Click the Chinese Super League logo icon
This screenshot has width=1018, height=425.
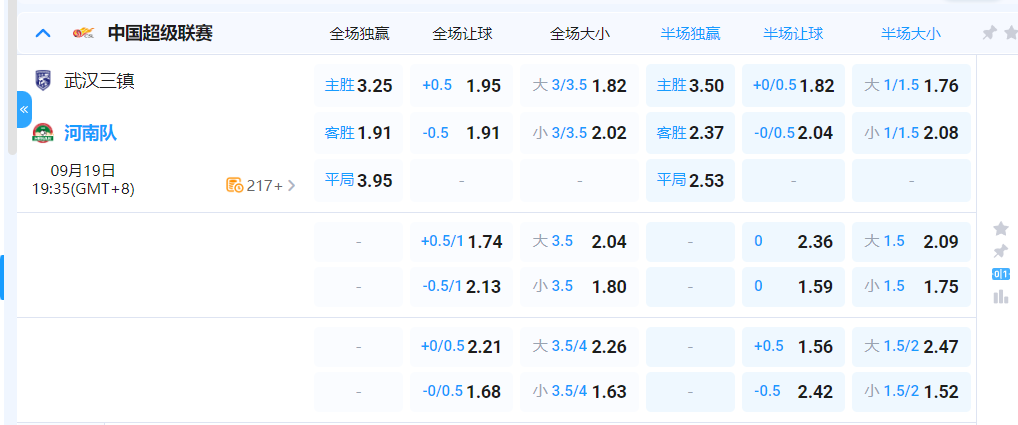click(x=82, y=33)
